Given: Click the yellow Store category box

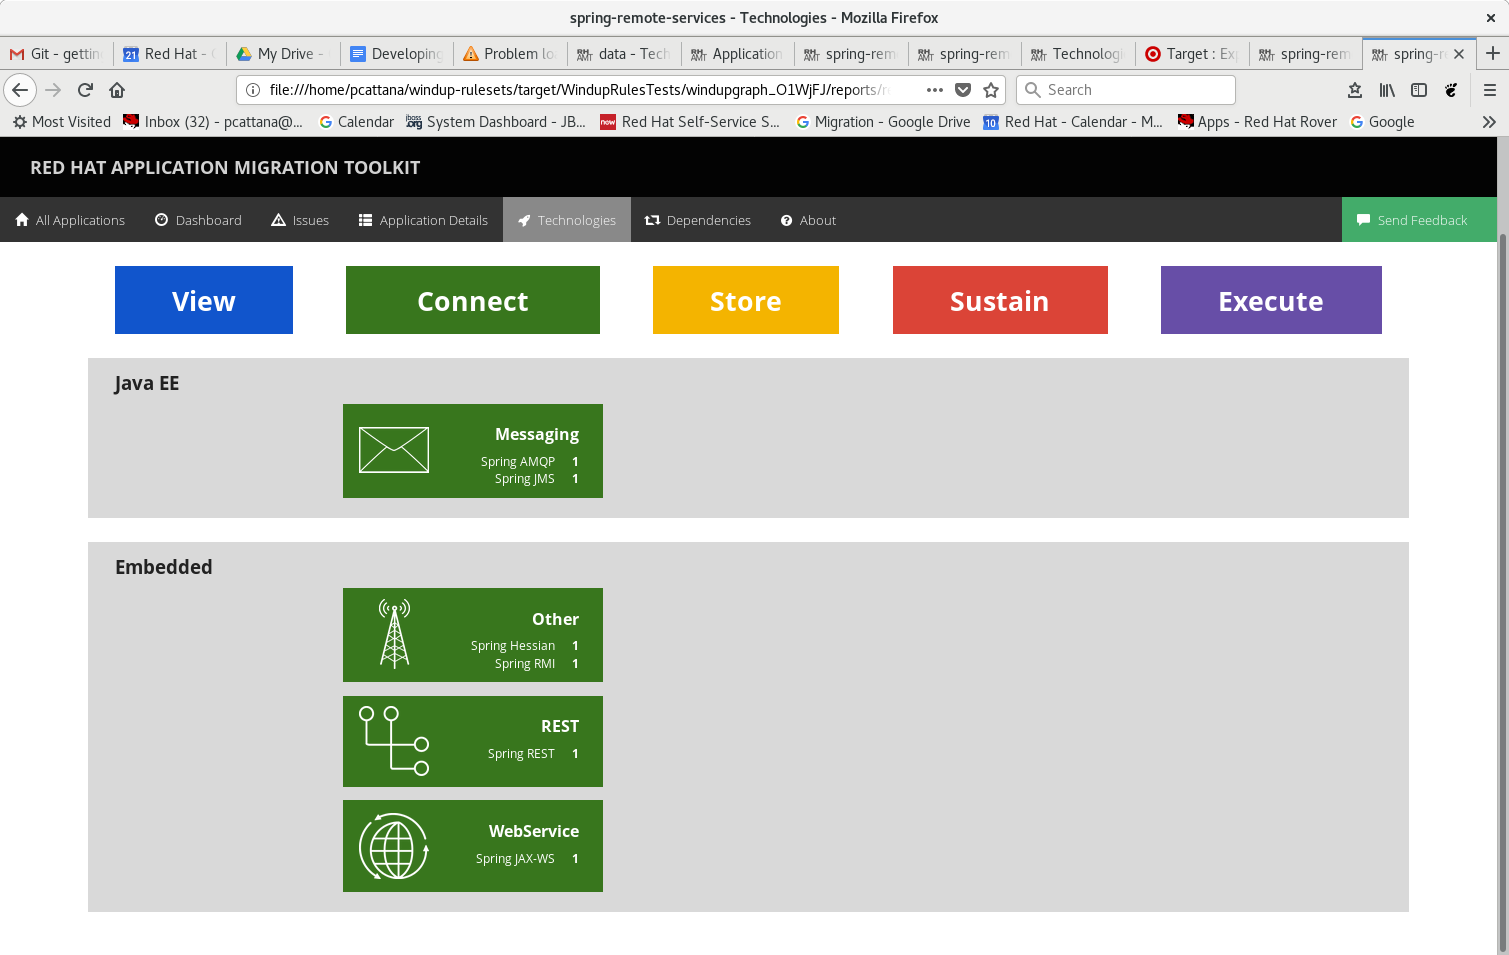Looking at the screenshot, I should click(746, 300).
